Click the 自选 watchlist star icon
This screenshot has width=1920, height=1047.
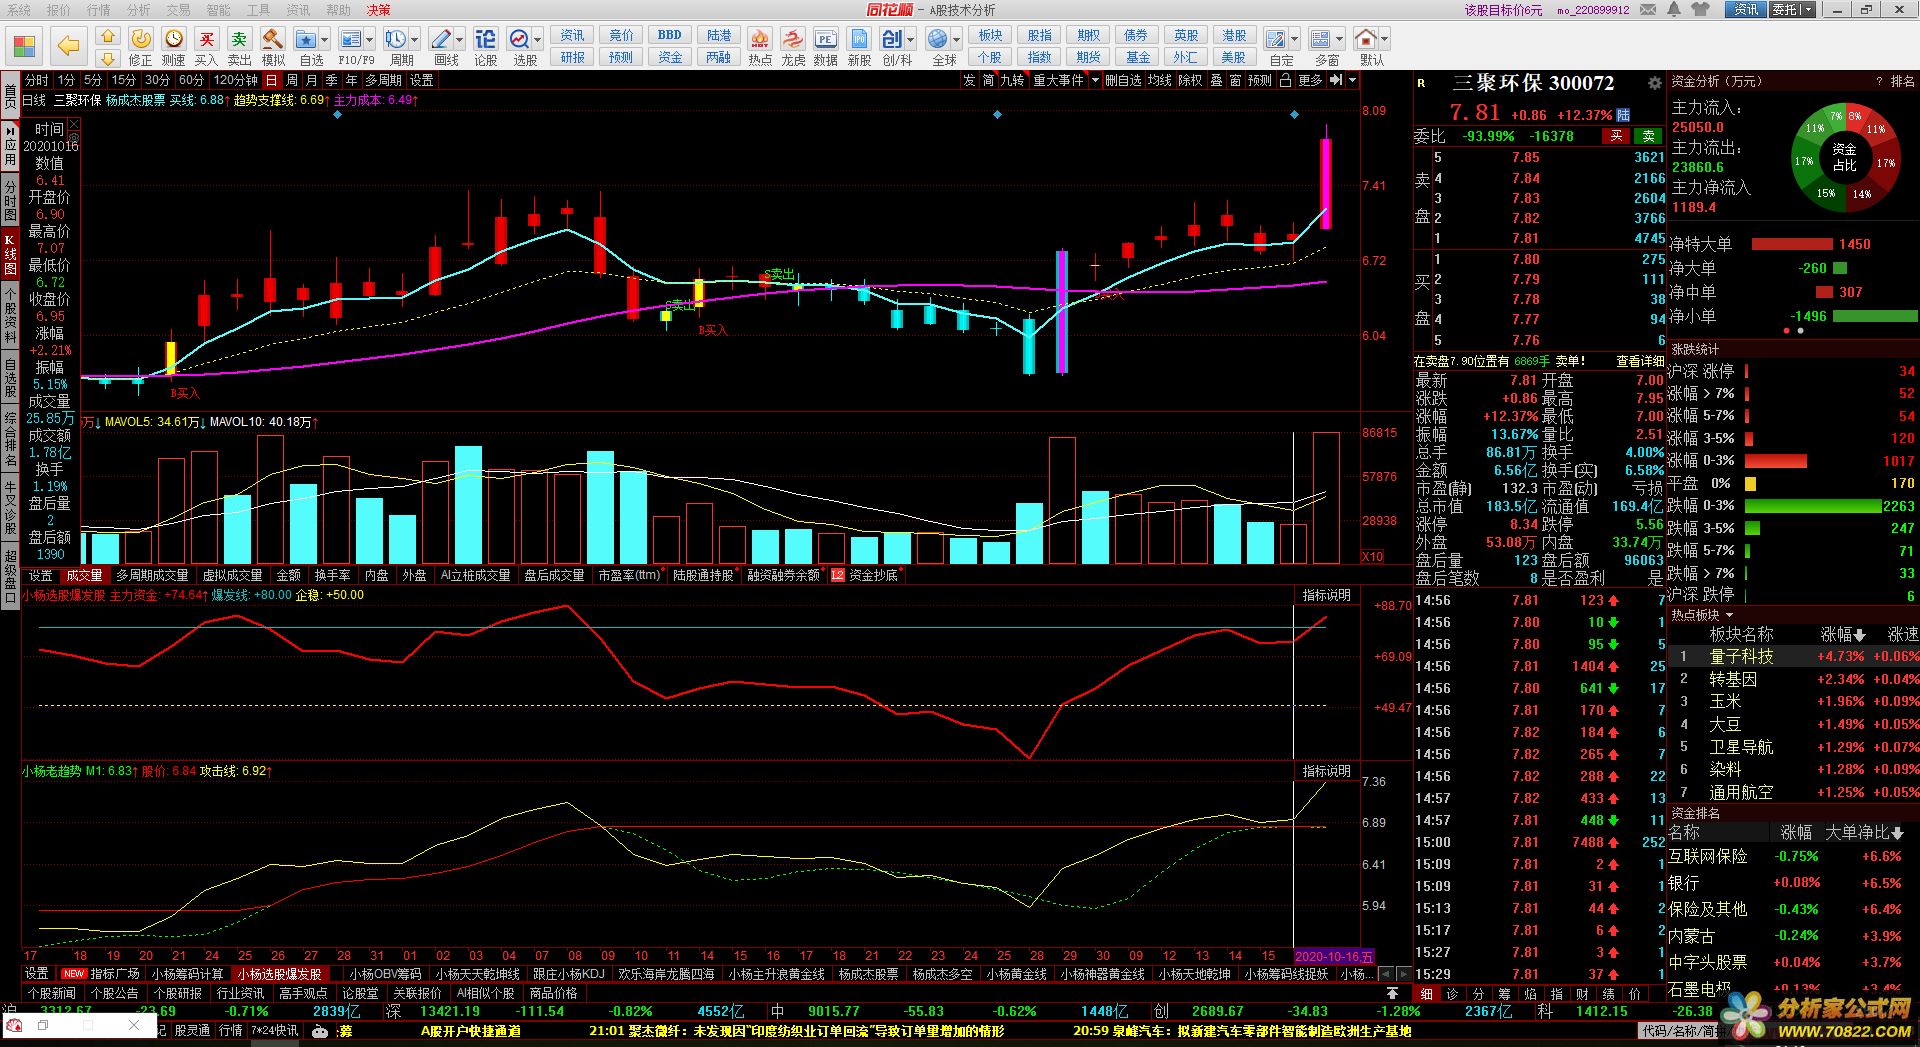[306, 39]
